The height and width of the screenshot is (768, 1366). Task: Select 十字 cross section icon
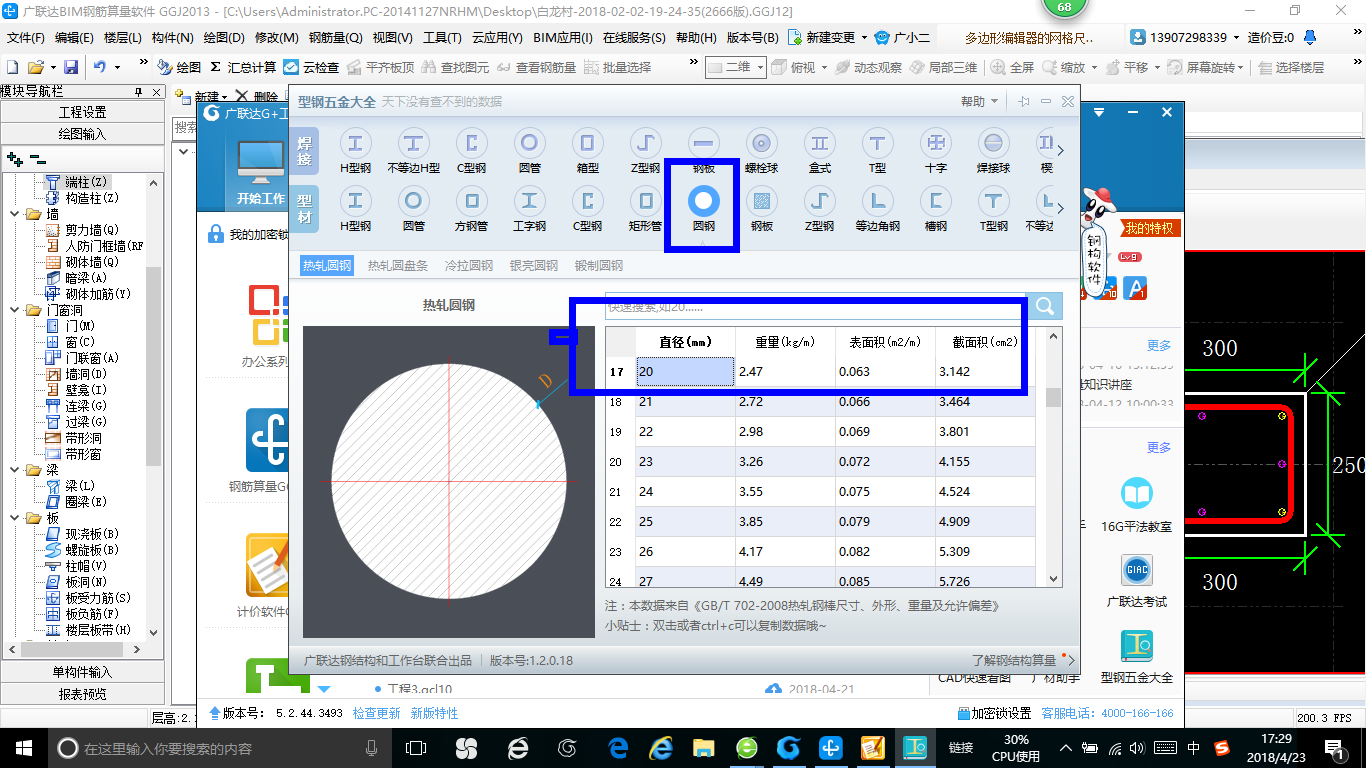click(935, 151)
